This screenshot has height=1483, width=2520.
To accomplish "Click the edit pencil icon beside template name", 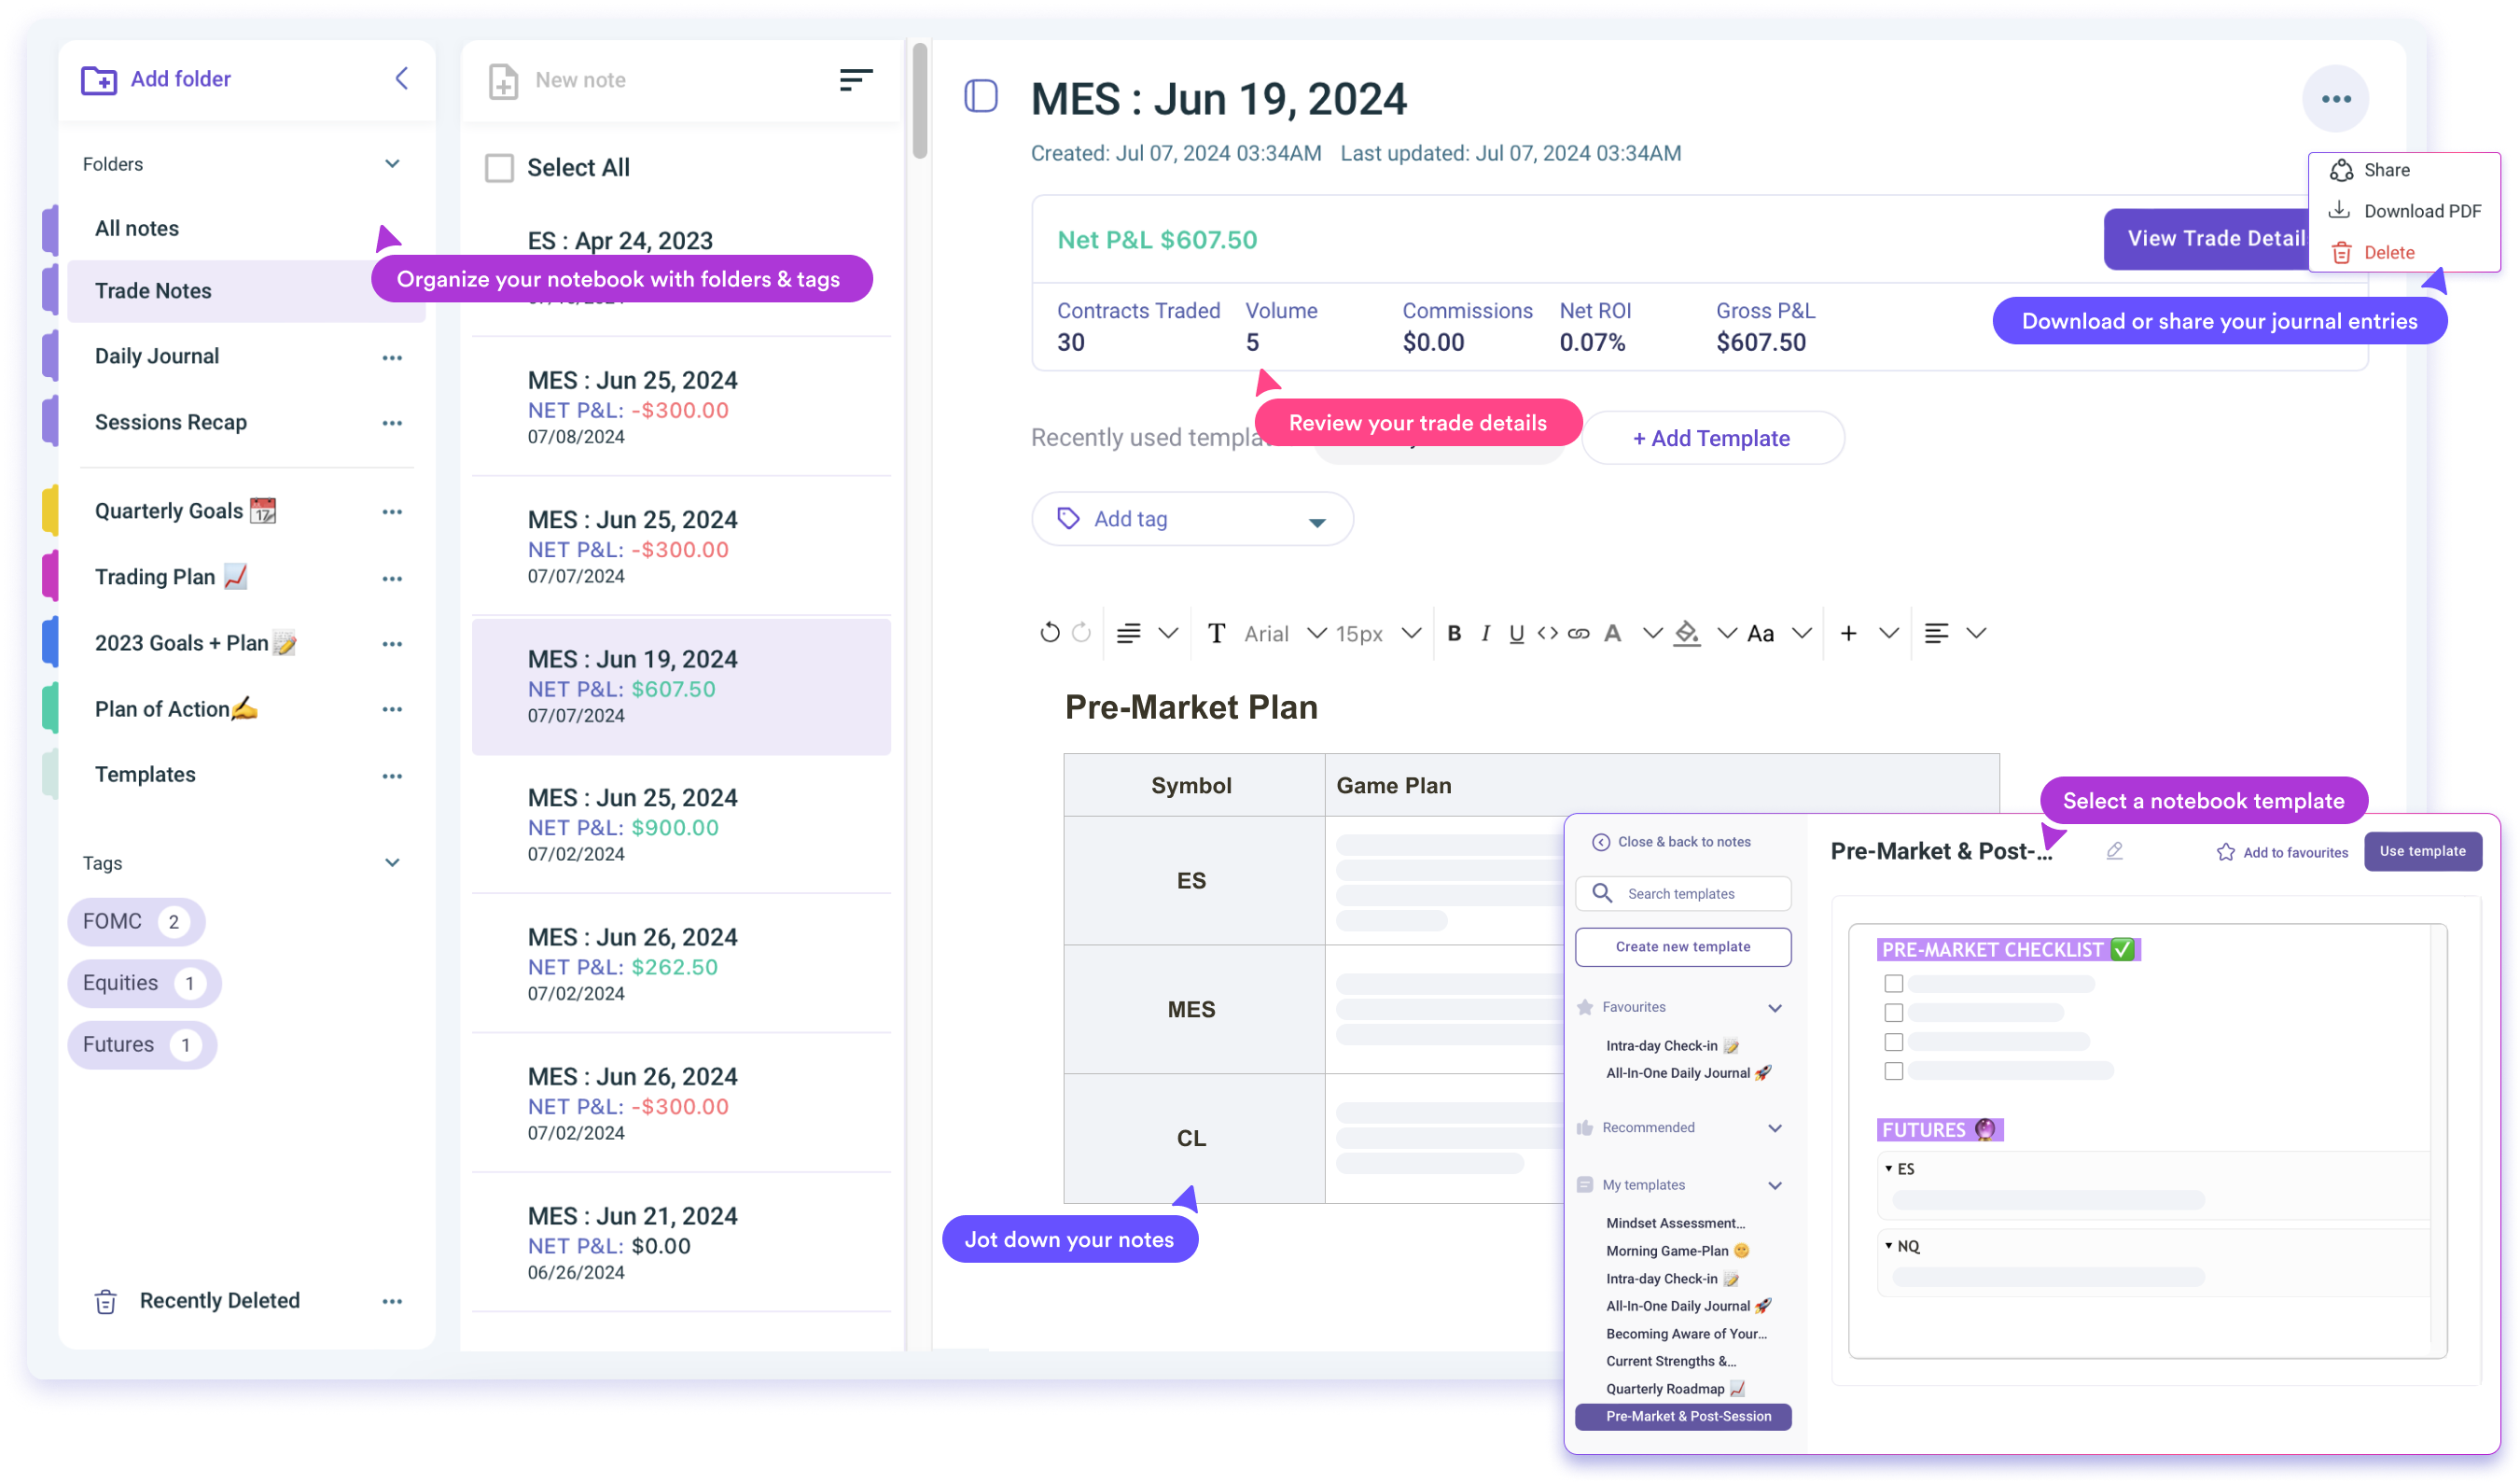I will point(2114,851).
